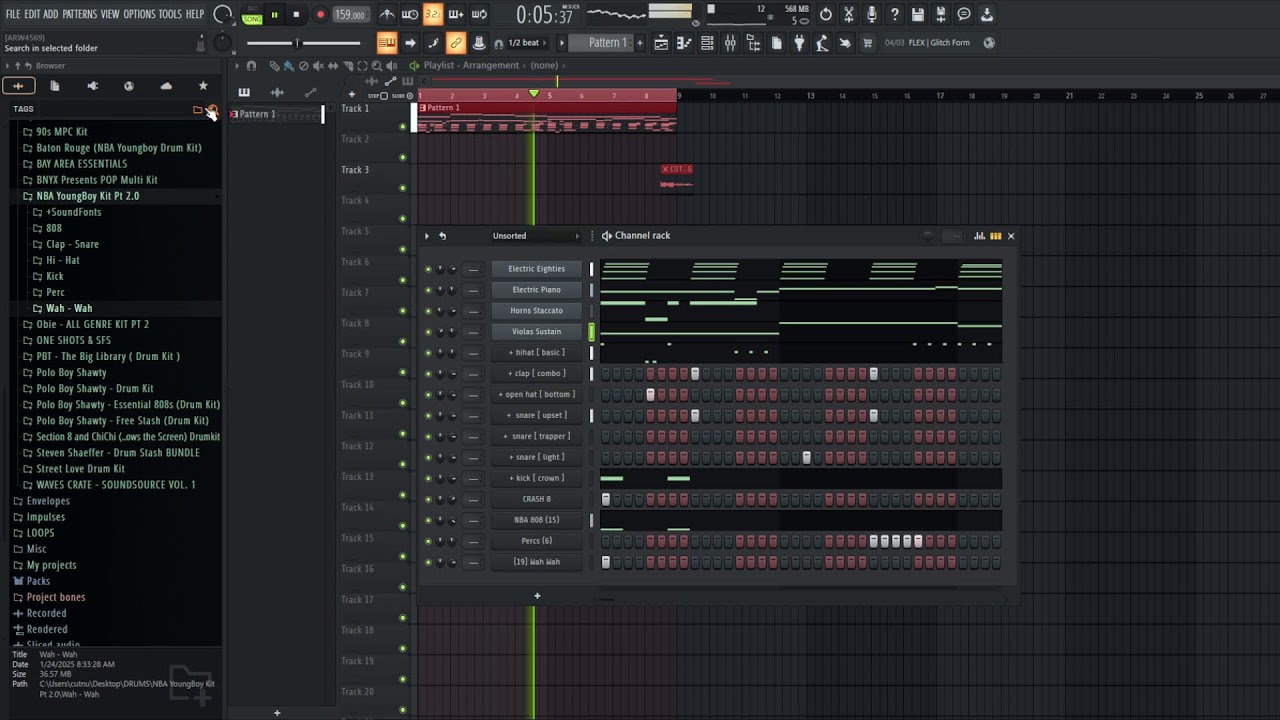
Task: Click the playlist magnet snap icon
Action: [251, 66]
